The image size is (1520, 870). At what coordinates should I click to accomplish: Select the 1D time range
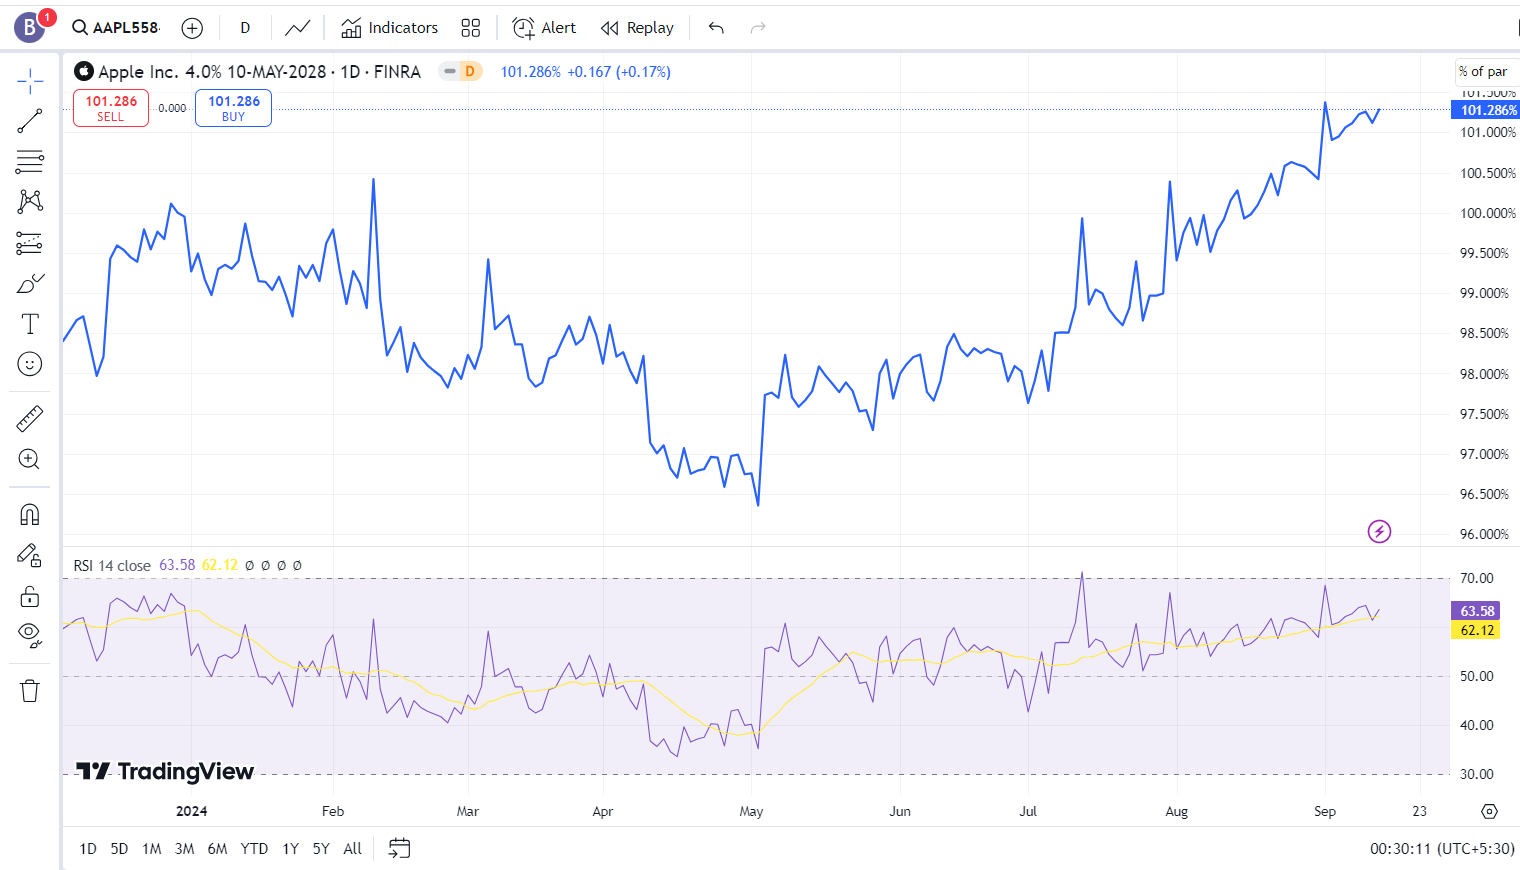click(x=88, y=849)
